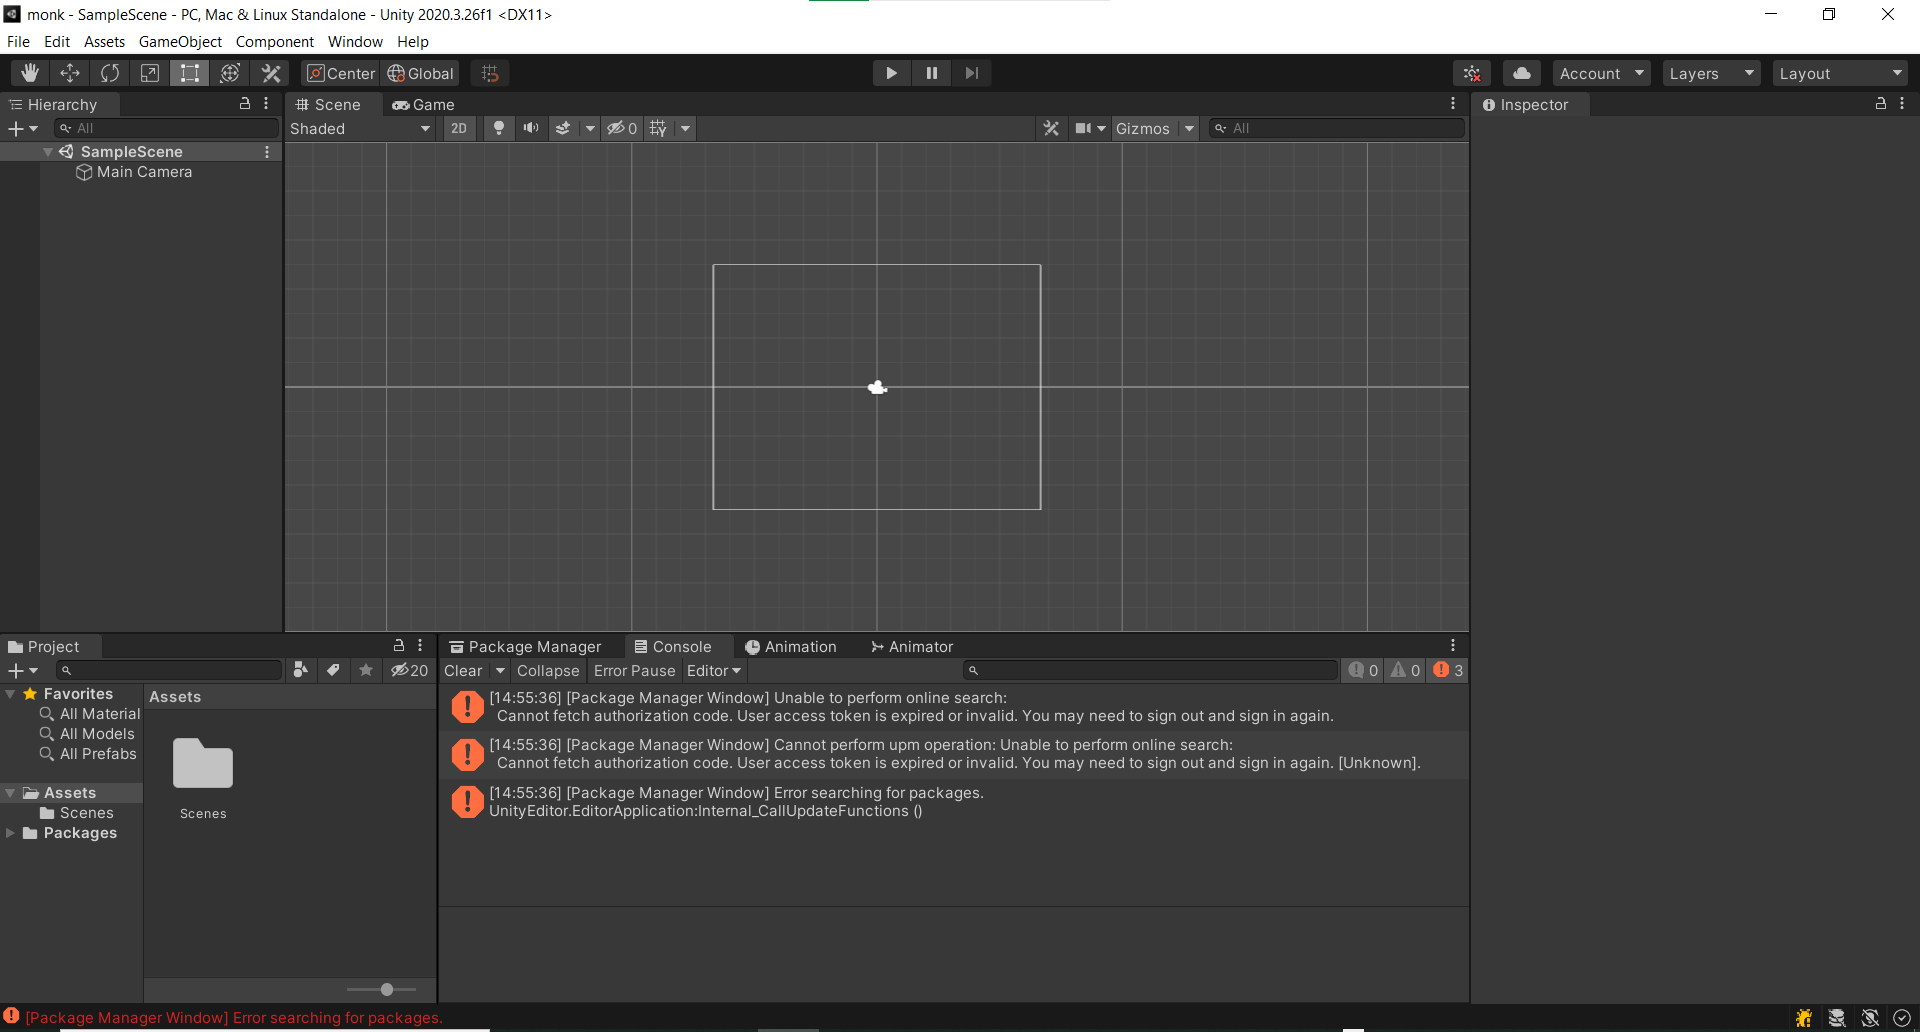
Task: Open the Layout dropdown
Action: pos(1840,73)
